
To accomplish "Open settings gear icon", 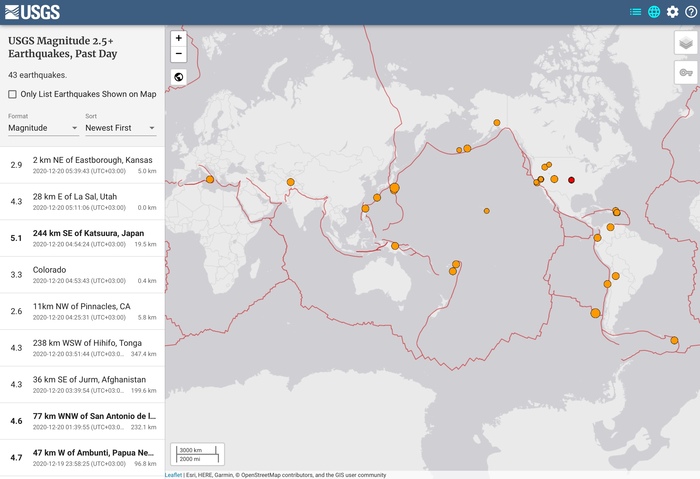I will pos(672,12).
